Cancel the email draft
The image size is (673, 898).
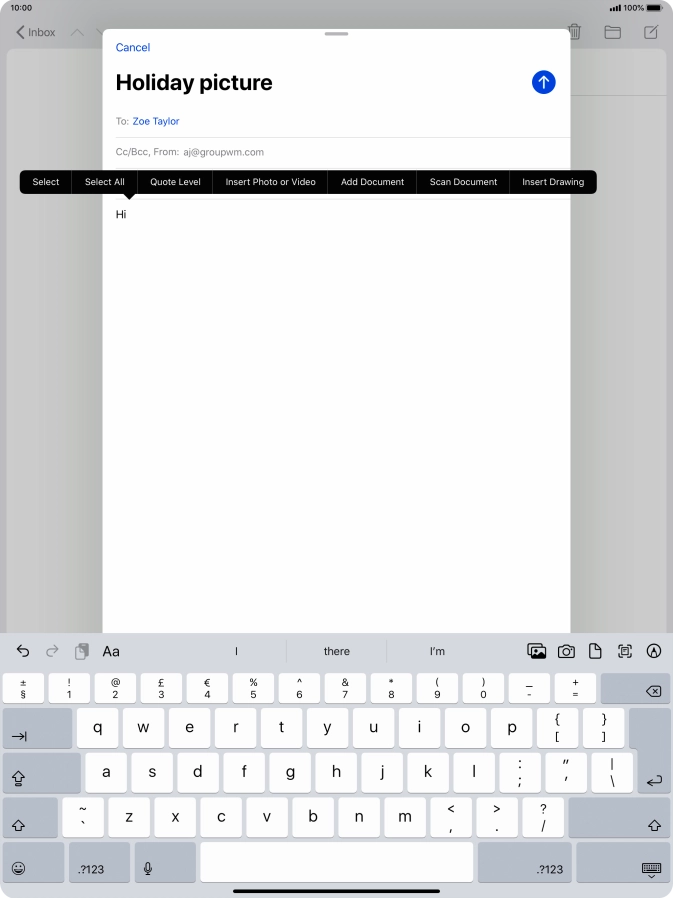tap(133, 47)
